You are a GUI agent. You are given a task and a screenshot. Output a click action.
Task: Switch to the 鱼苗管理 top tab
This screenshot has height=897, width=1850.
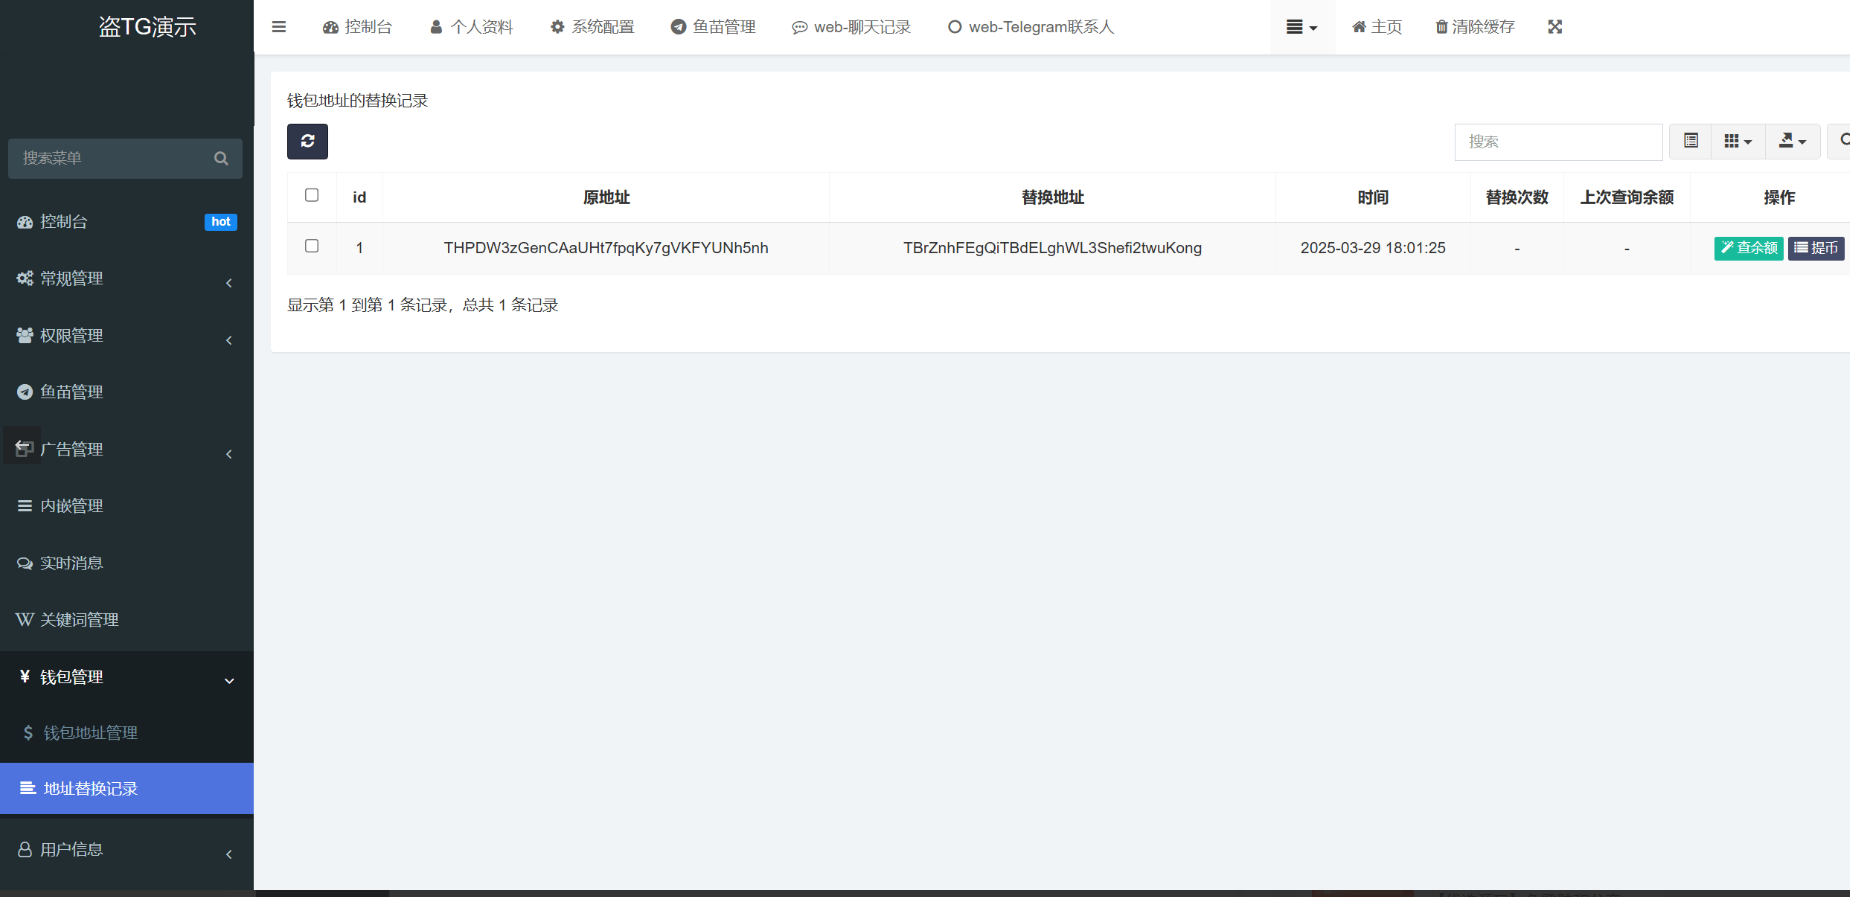(713, 27)
